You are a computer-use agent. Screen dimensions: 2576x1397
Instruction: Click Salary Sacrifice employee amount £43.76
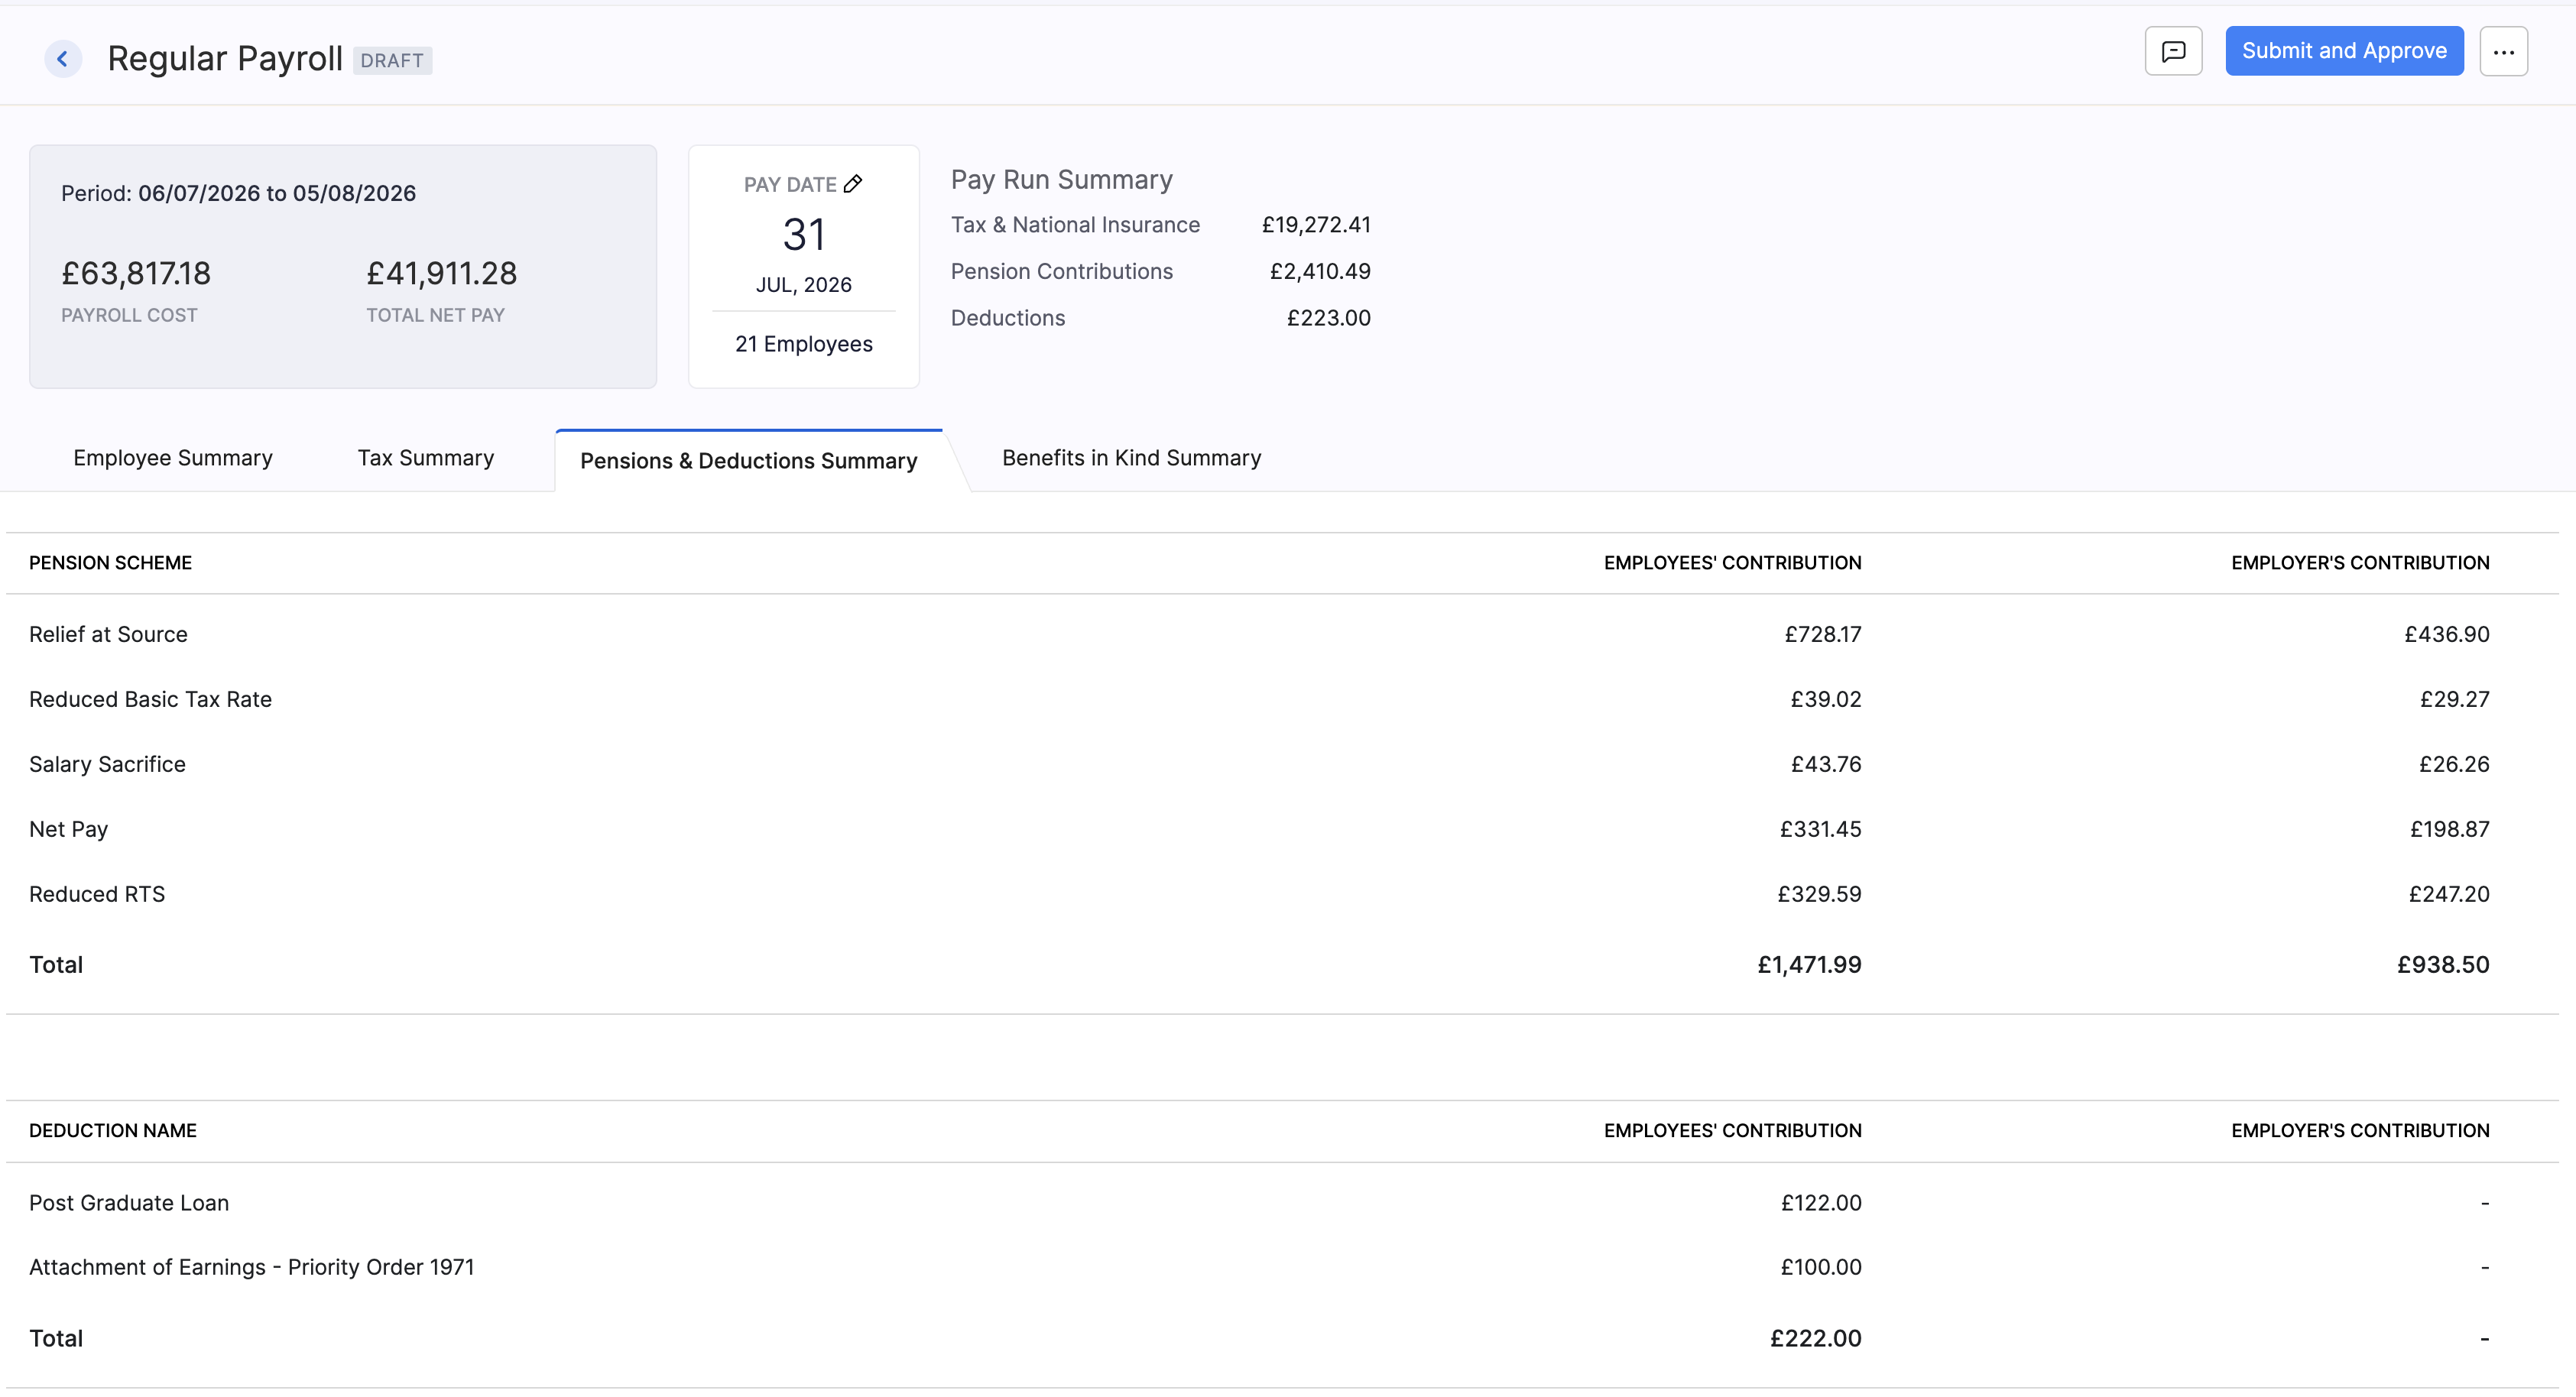(x=1826, y=764)
